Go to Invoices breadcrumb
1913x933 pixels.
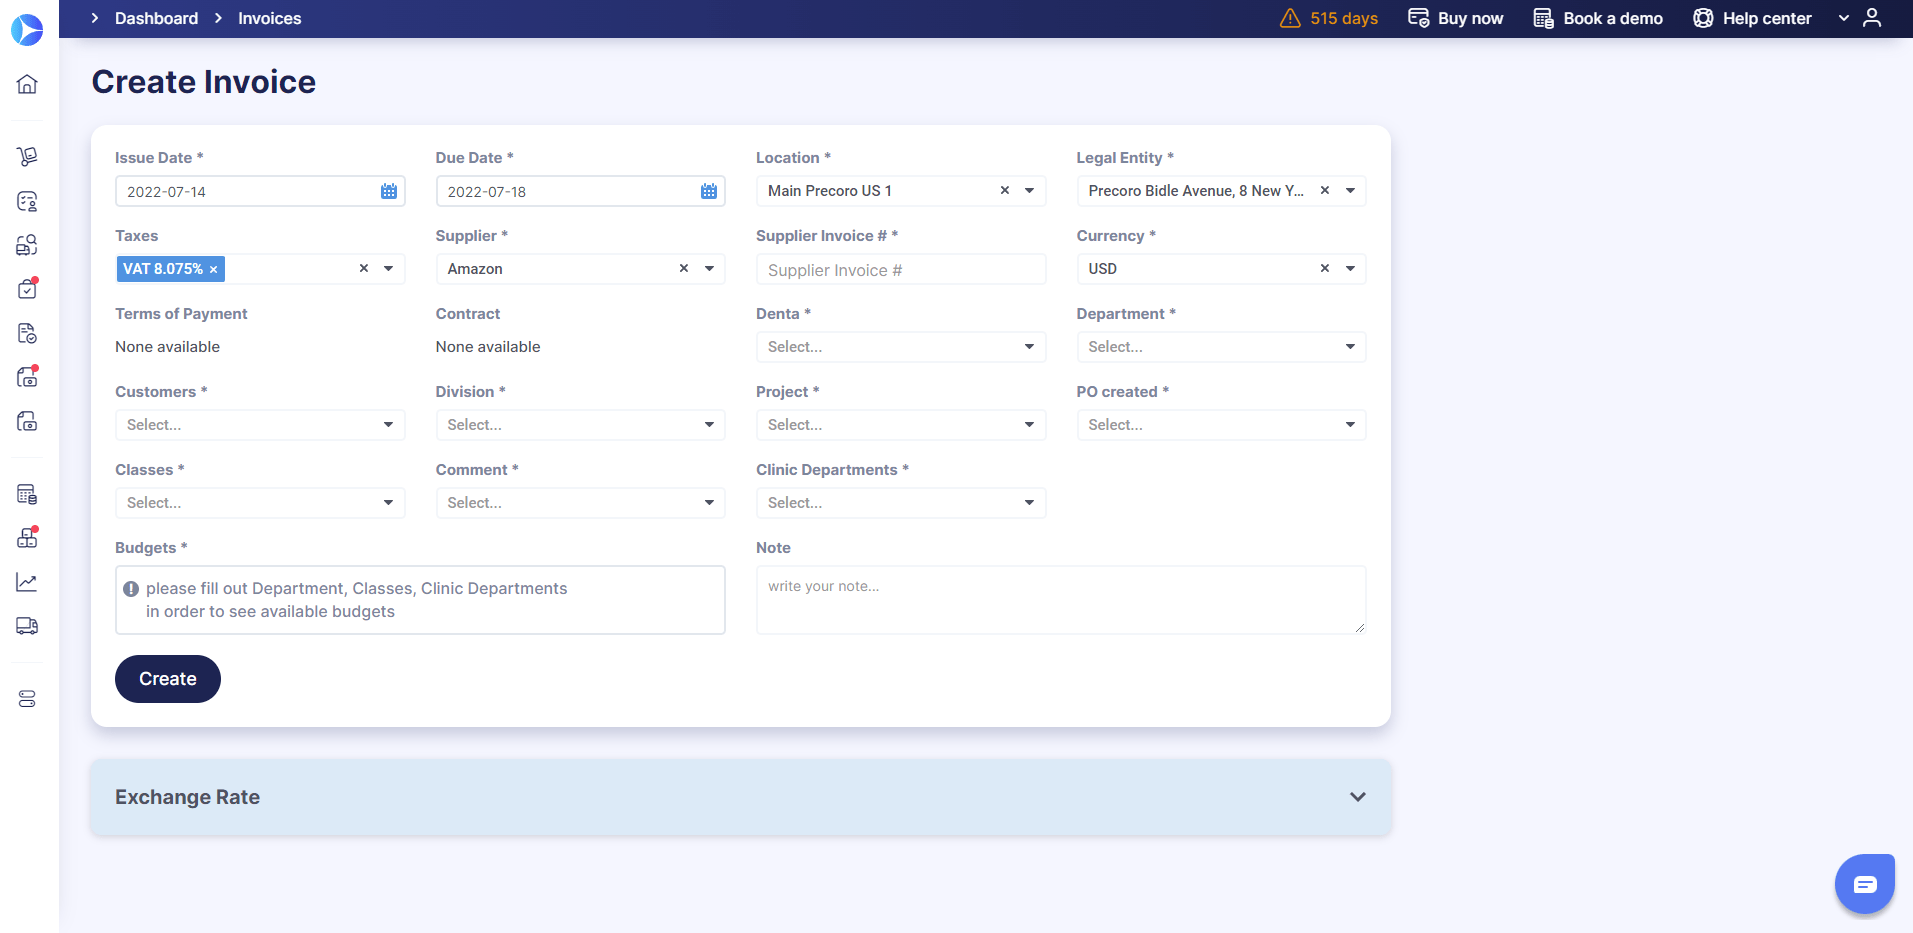(269, 18)
